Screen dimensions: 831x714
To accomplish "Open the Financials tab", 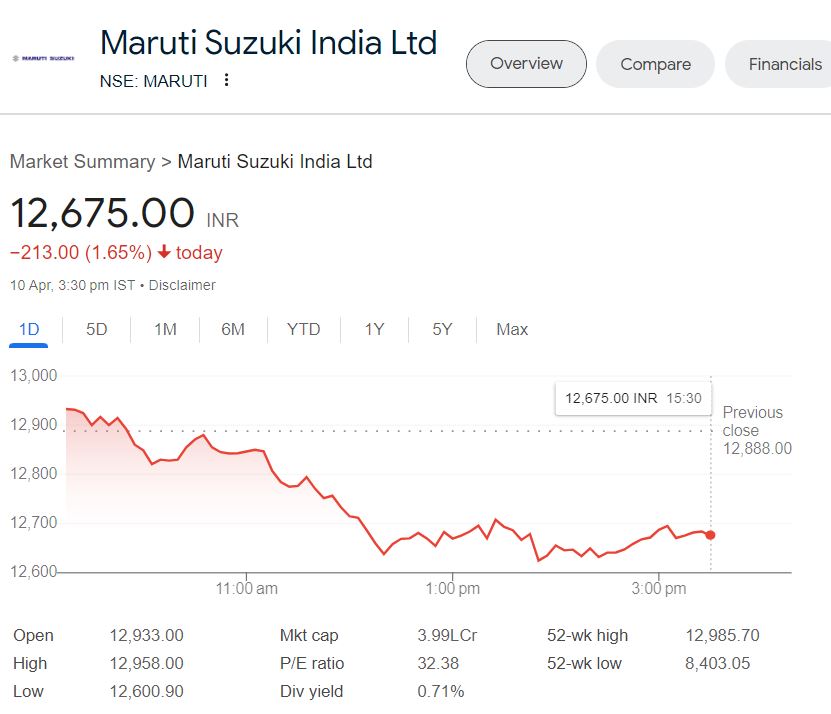I will (784, 64).
